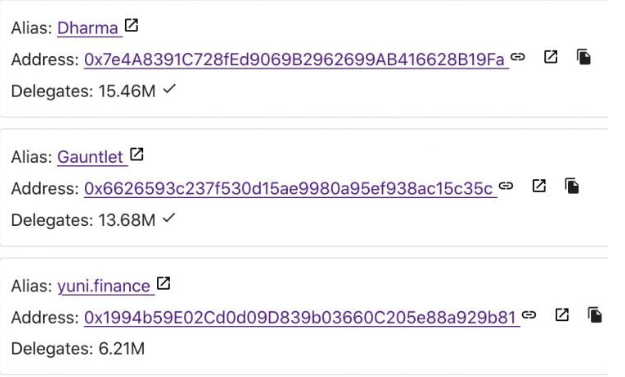The height and width of the screenshot is (377, 625).
Task: Open the yuni.finance alias link
Action: (x=104, y=286)
